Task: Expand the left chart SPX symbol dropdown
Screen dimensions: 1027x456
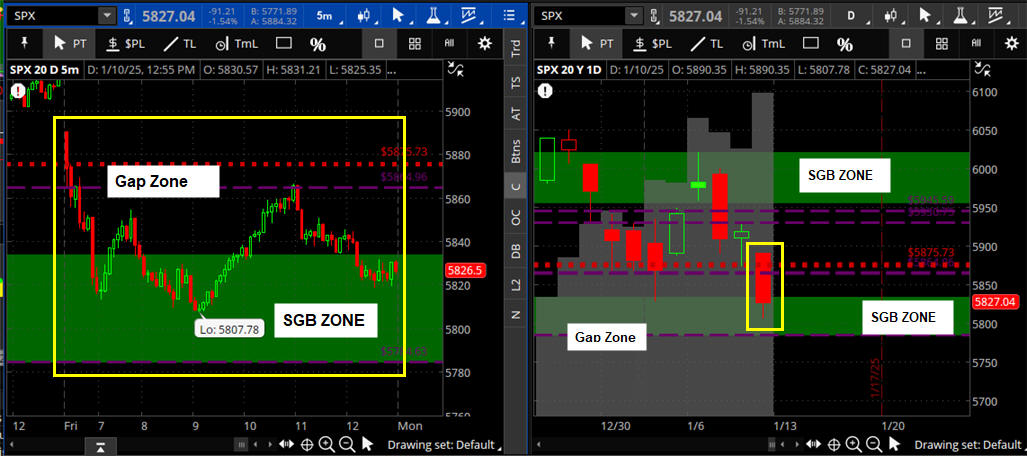Action: click(x=107, y=15)
